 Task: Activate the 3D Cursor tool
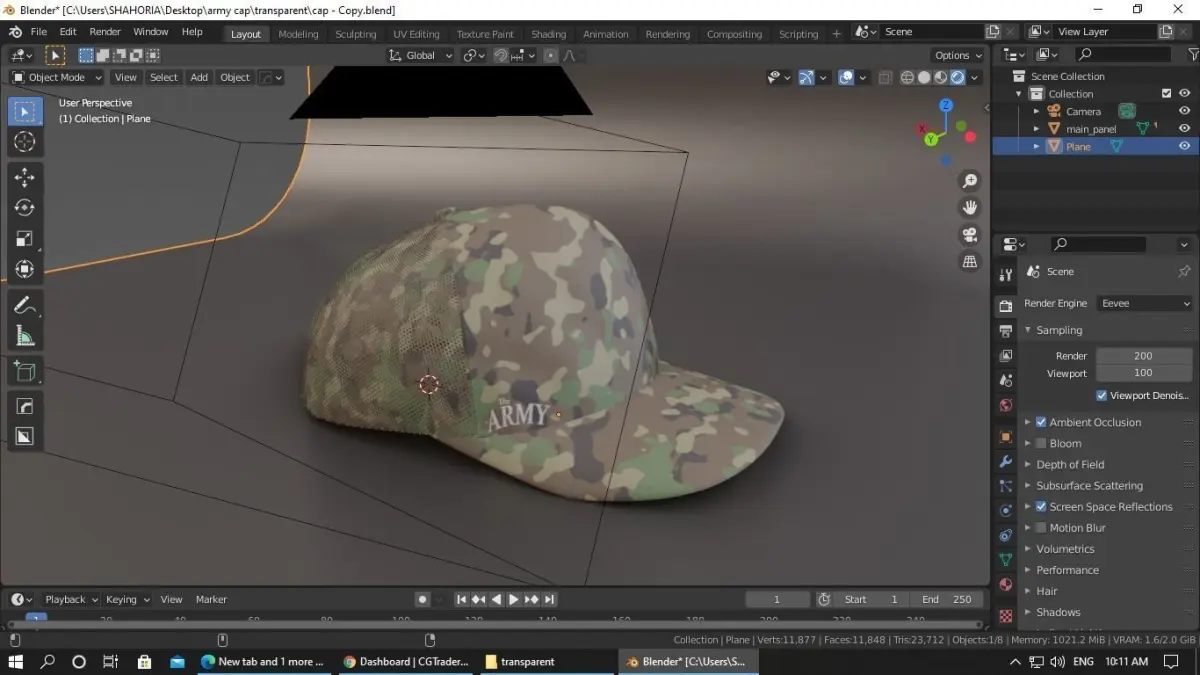coord(25,142)
